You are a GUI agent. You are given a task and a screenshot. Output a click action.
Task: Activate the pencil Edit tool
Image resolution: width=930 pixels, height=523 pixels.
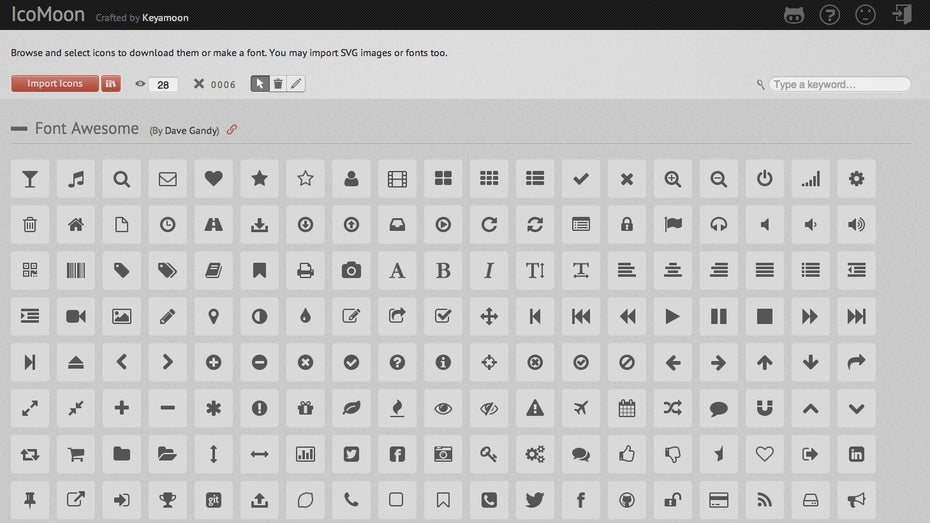click(296, 84)
